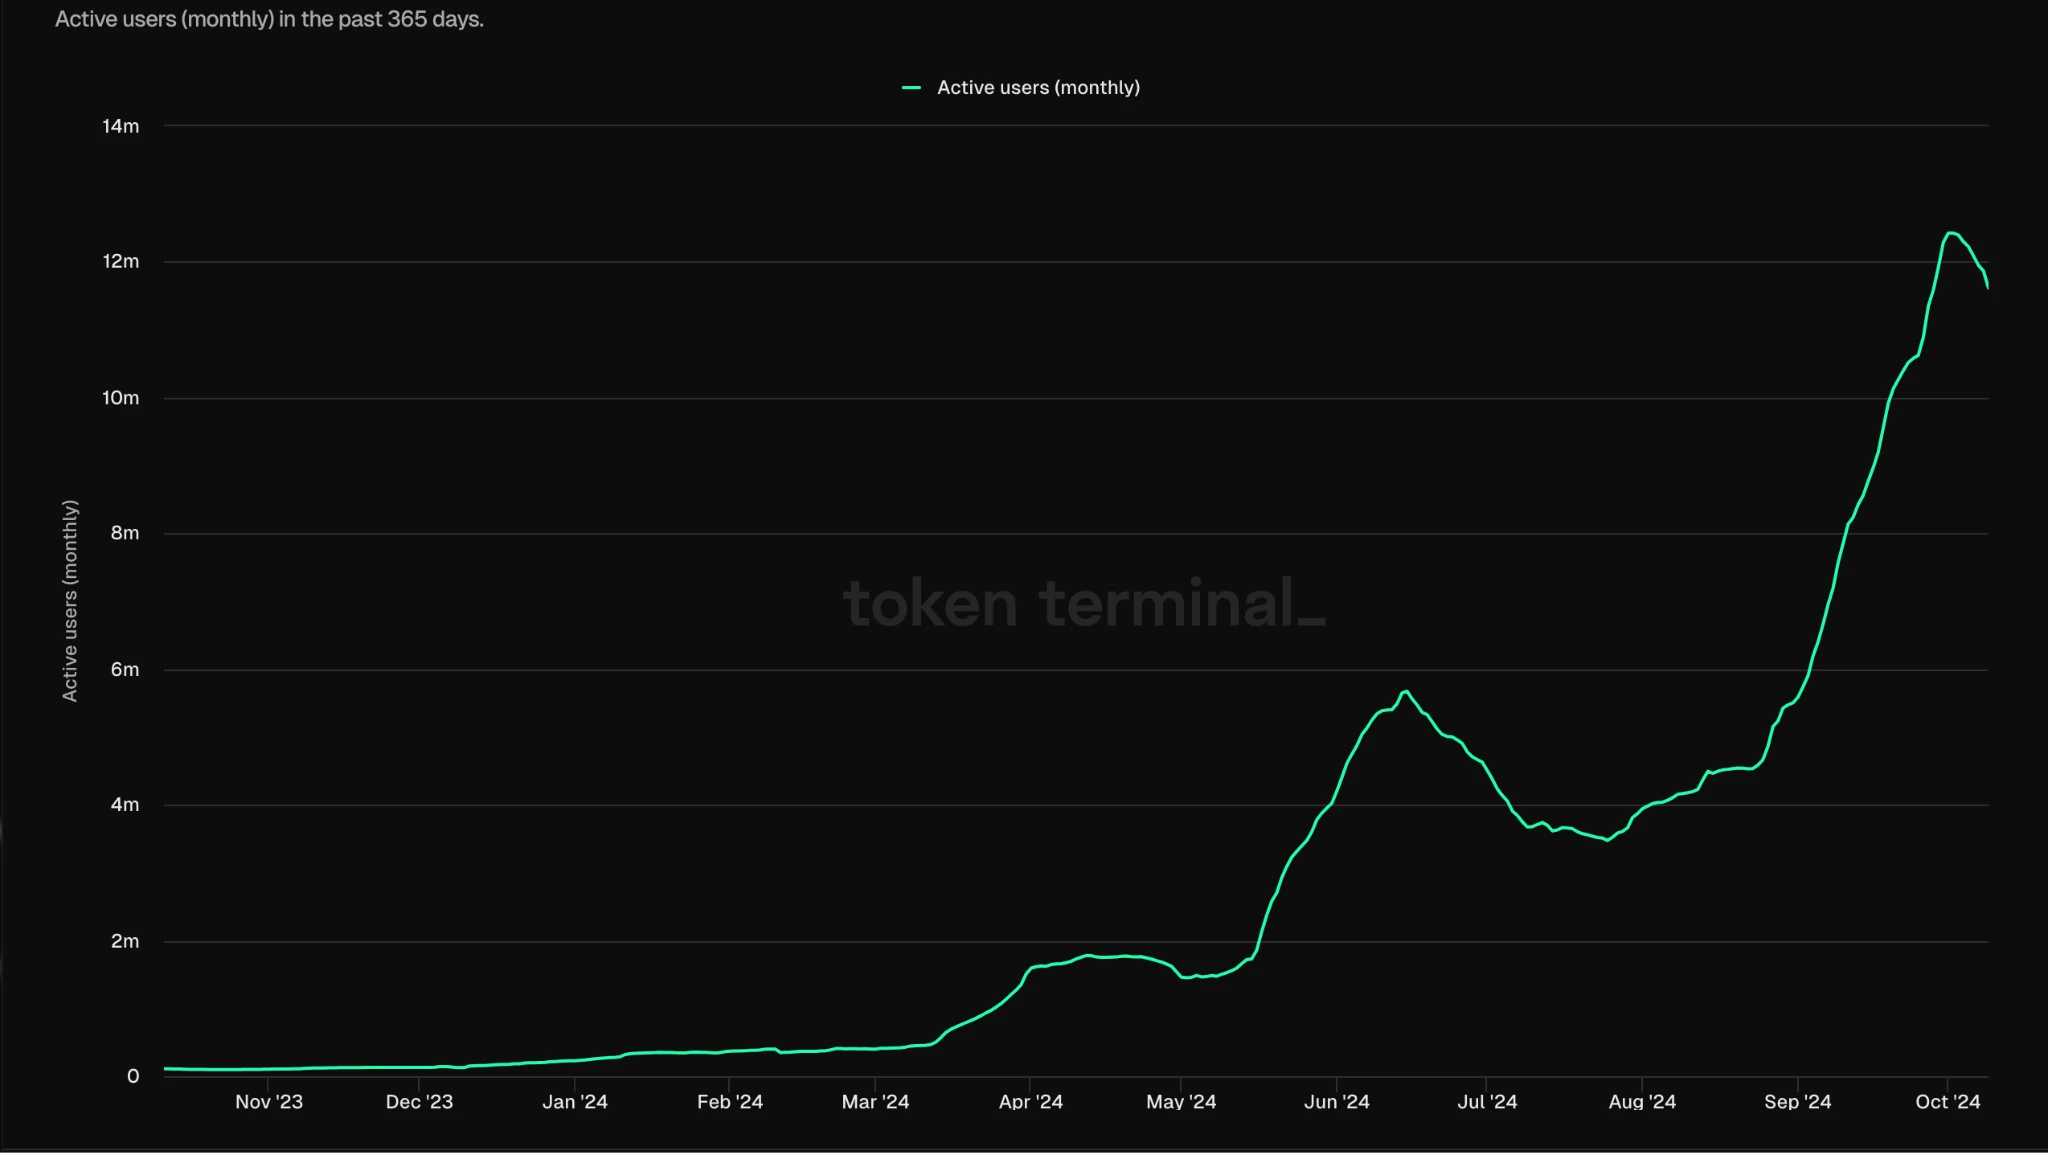Click the 14m y-axis tick label

[120, 126]
